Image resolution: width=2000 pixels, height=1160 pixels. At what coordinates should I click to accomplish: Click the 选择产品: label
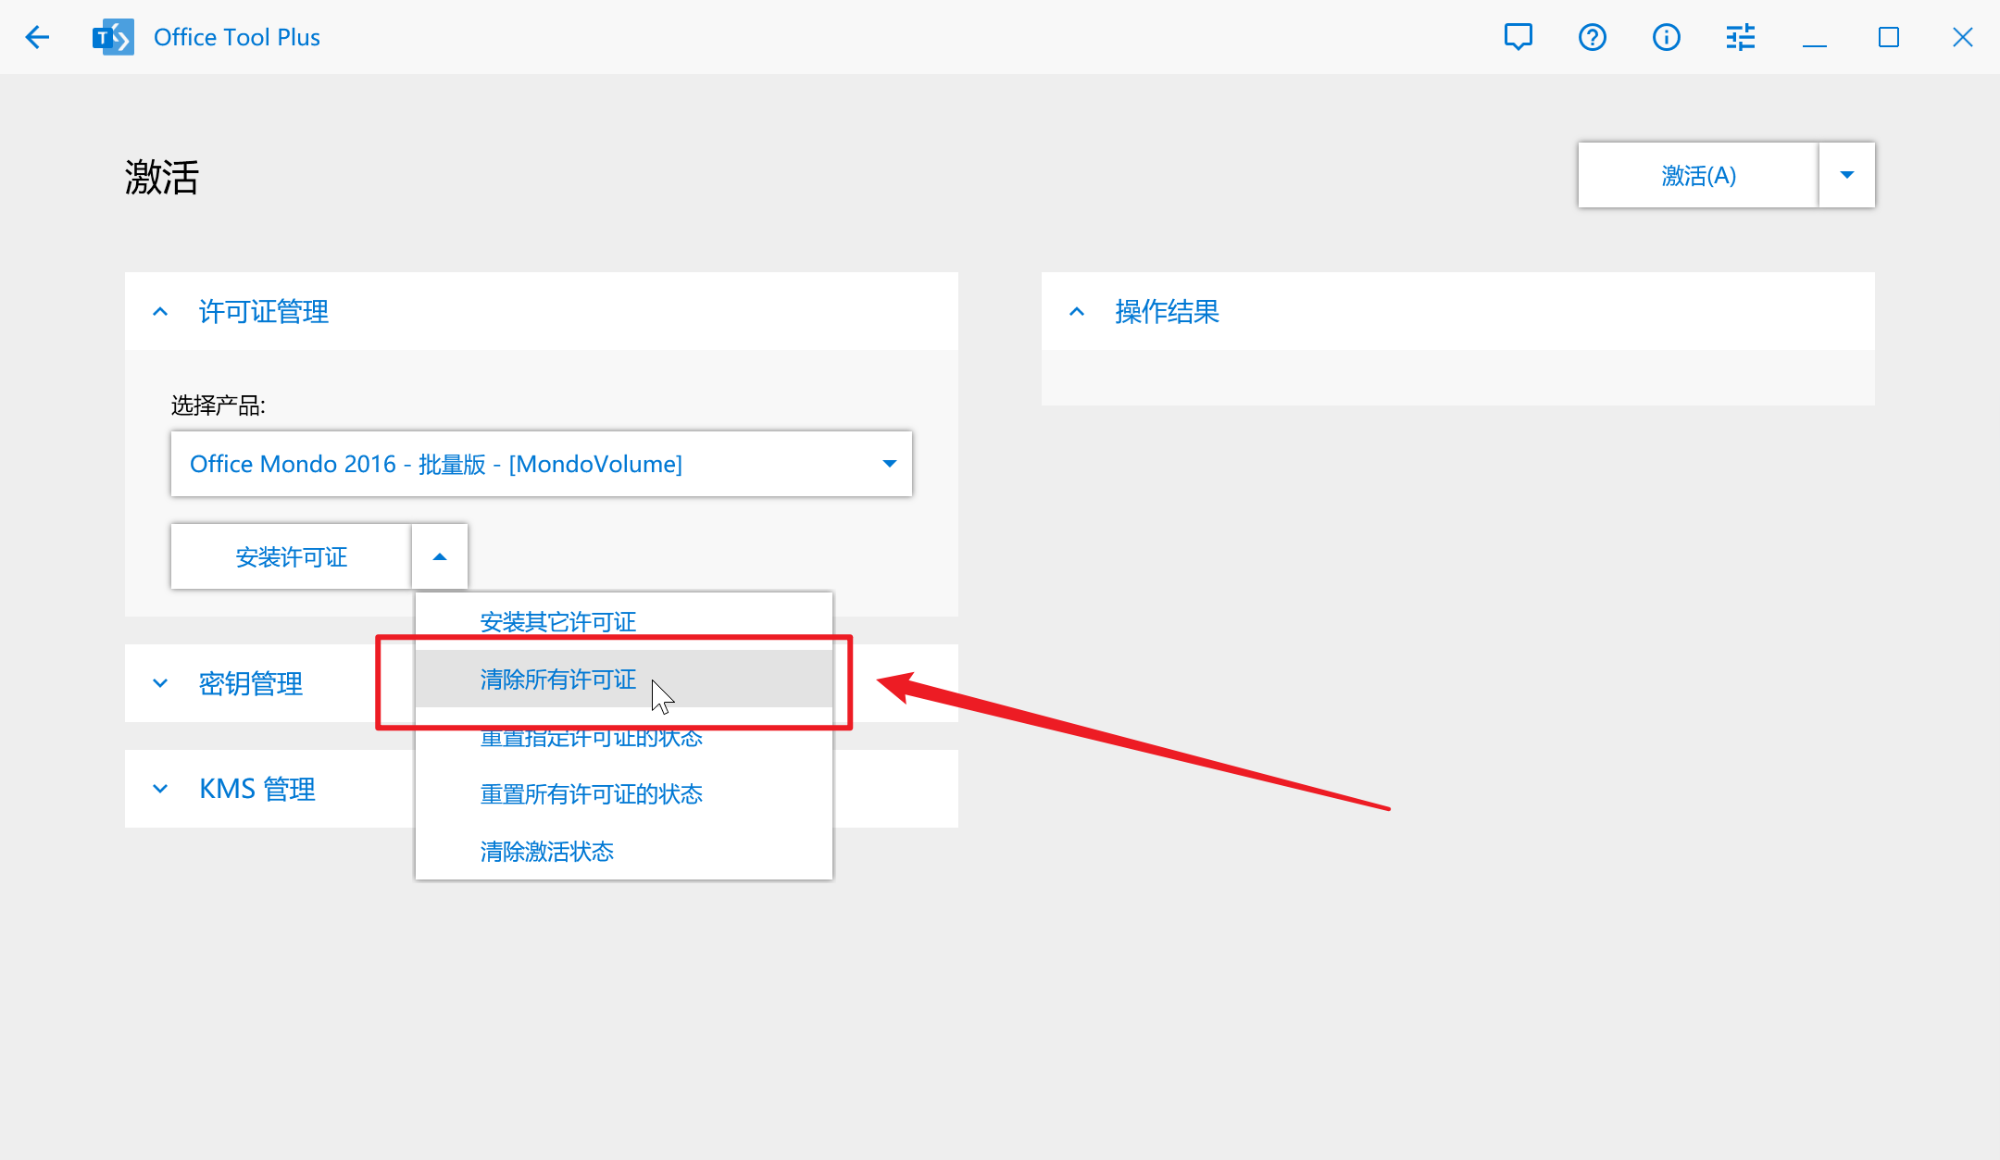218,405
